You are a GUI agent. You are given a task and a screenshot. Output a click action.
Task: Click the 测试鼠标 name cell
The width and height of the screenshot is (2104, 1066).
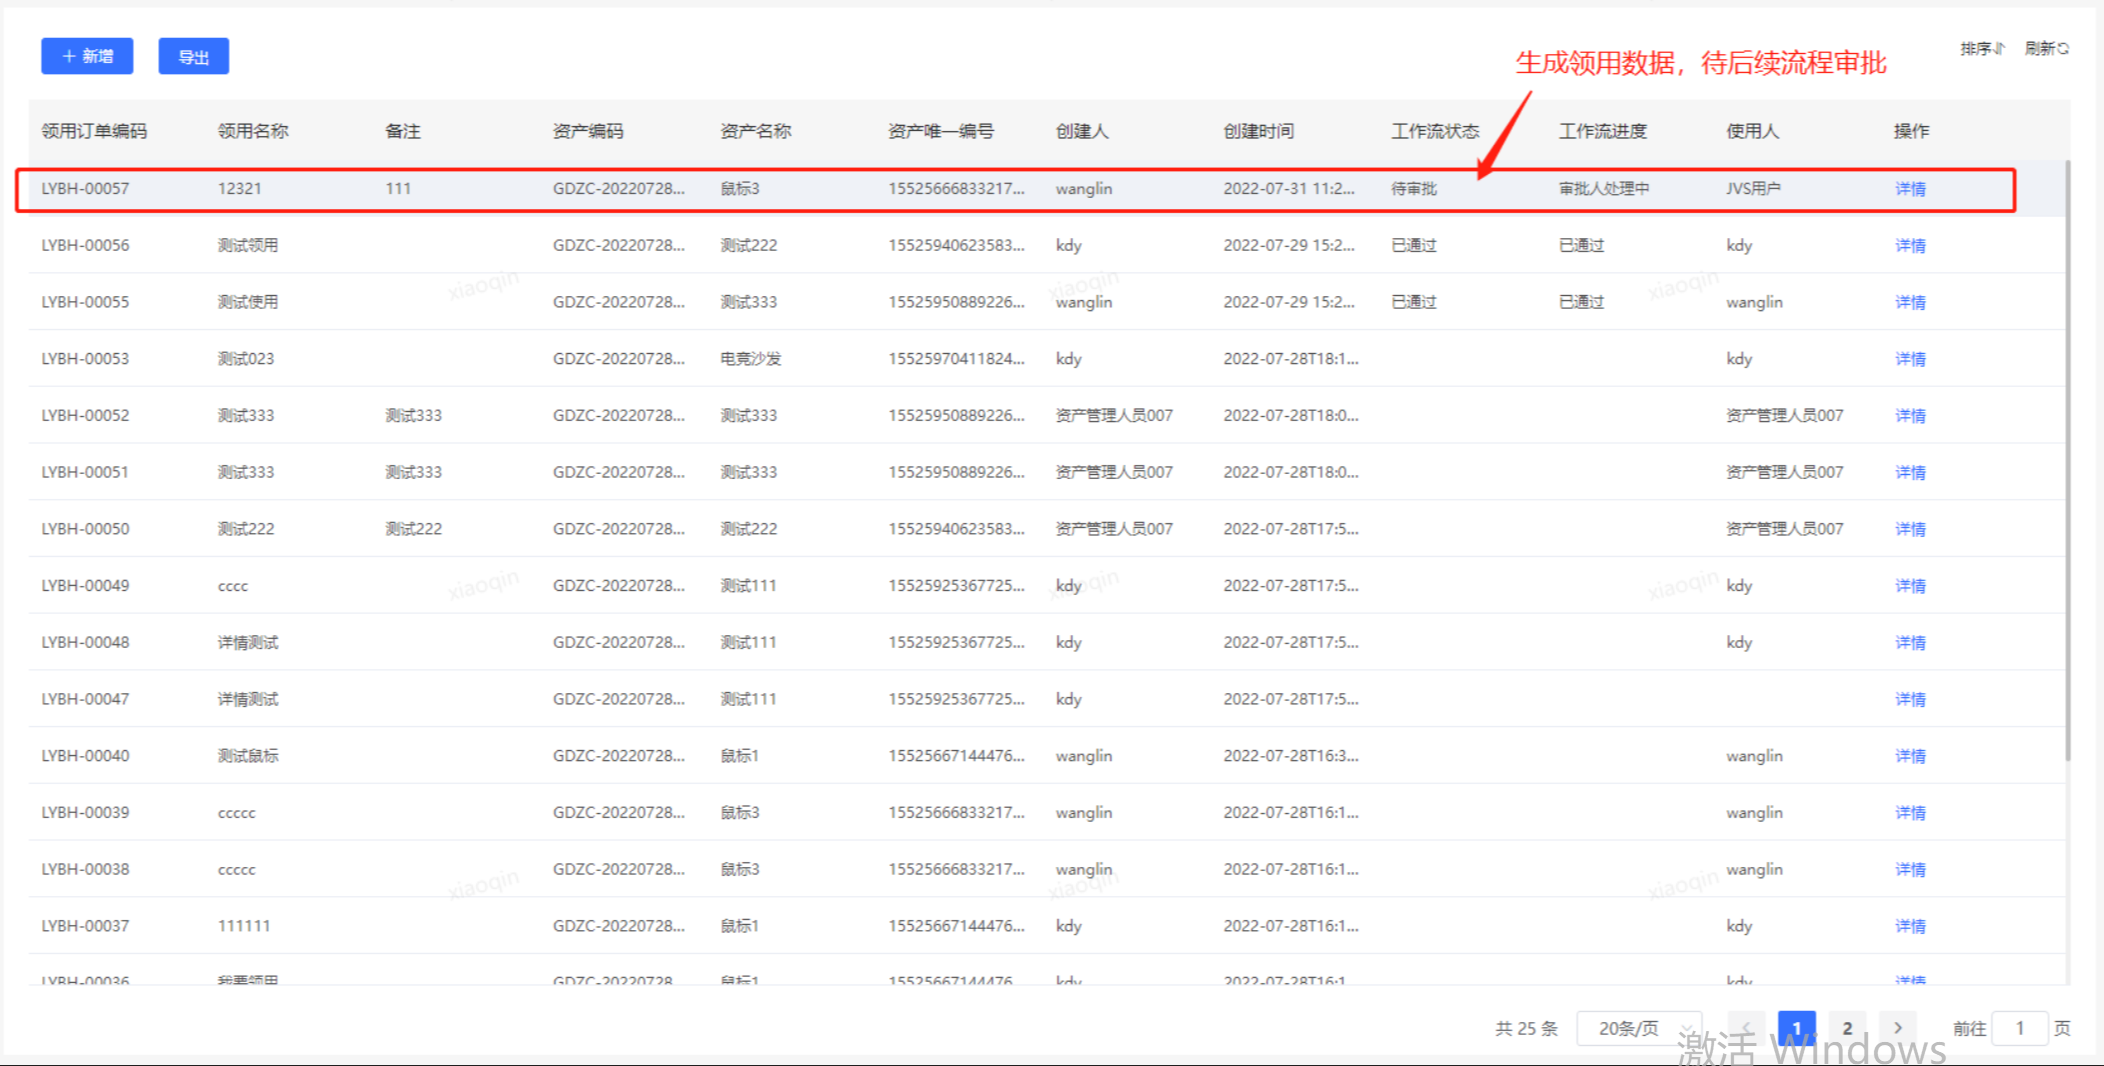tap(248, 756)
